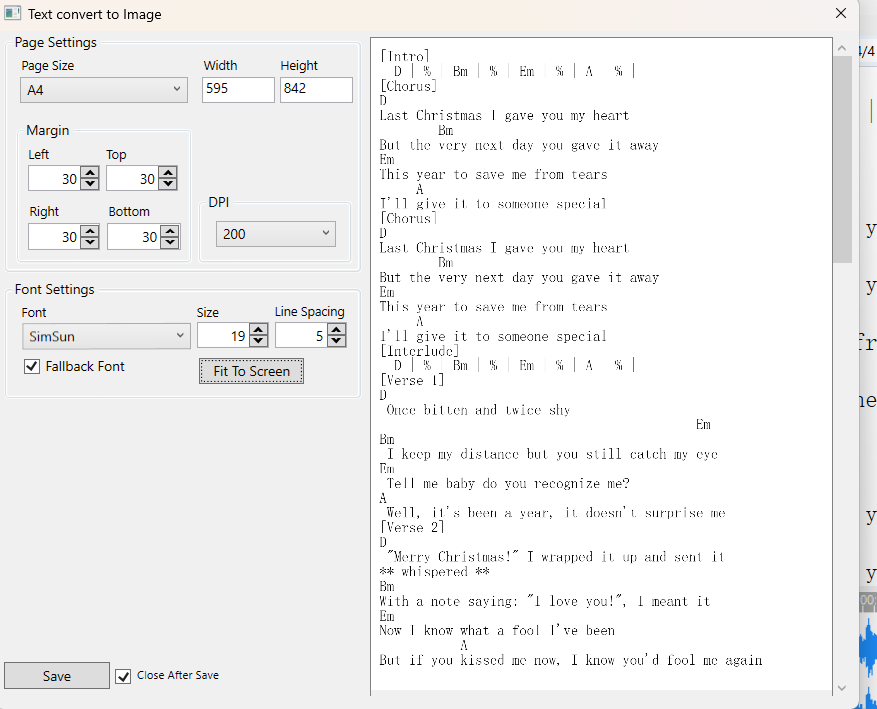Click the preview vertical scrollbar thumb
The height and width of the screenshot is (709, 877).
point(842,160)
